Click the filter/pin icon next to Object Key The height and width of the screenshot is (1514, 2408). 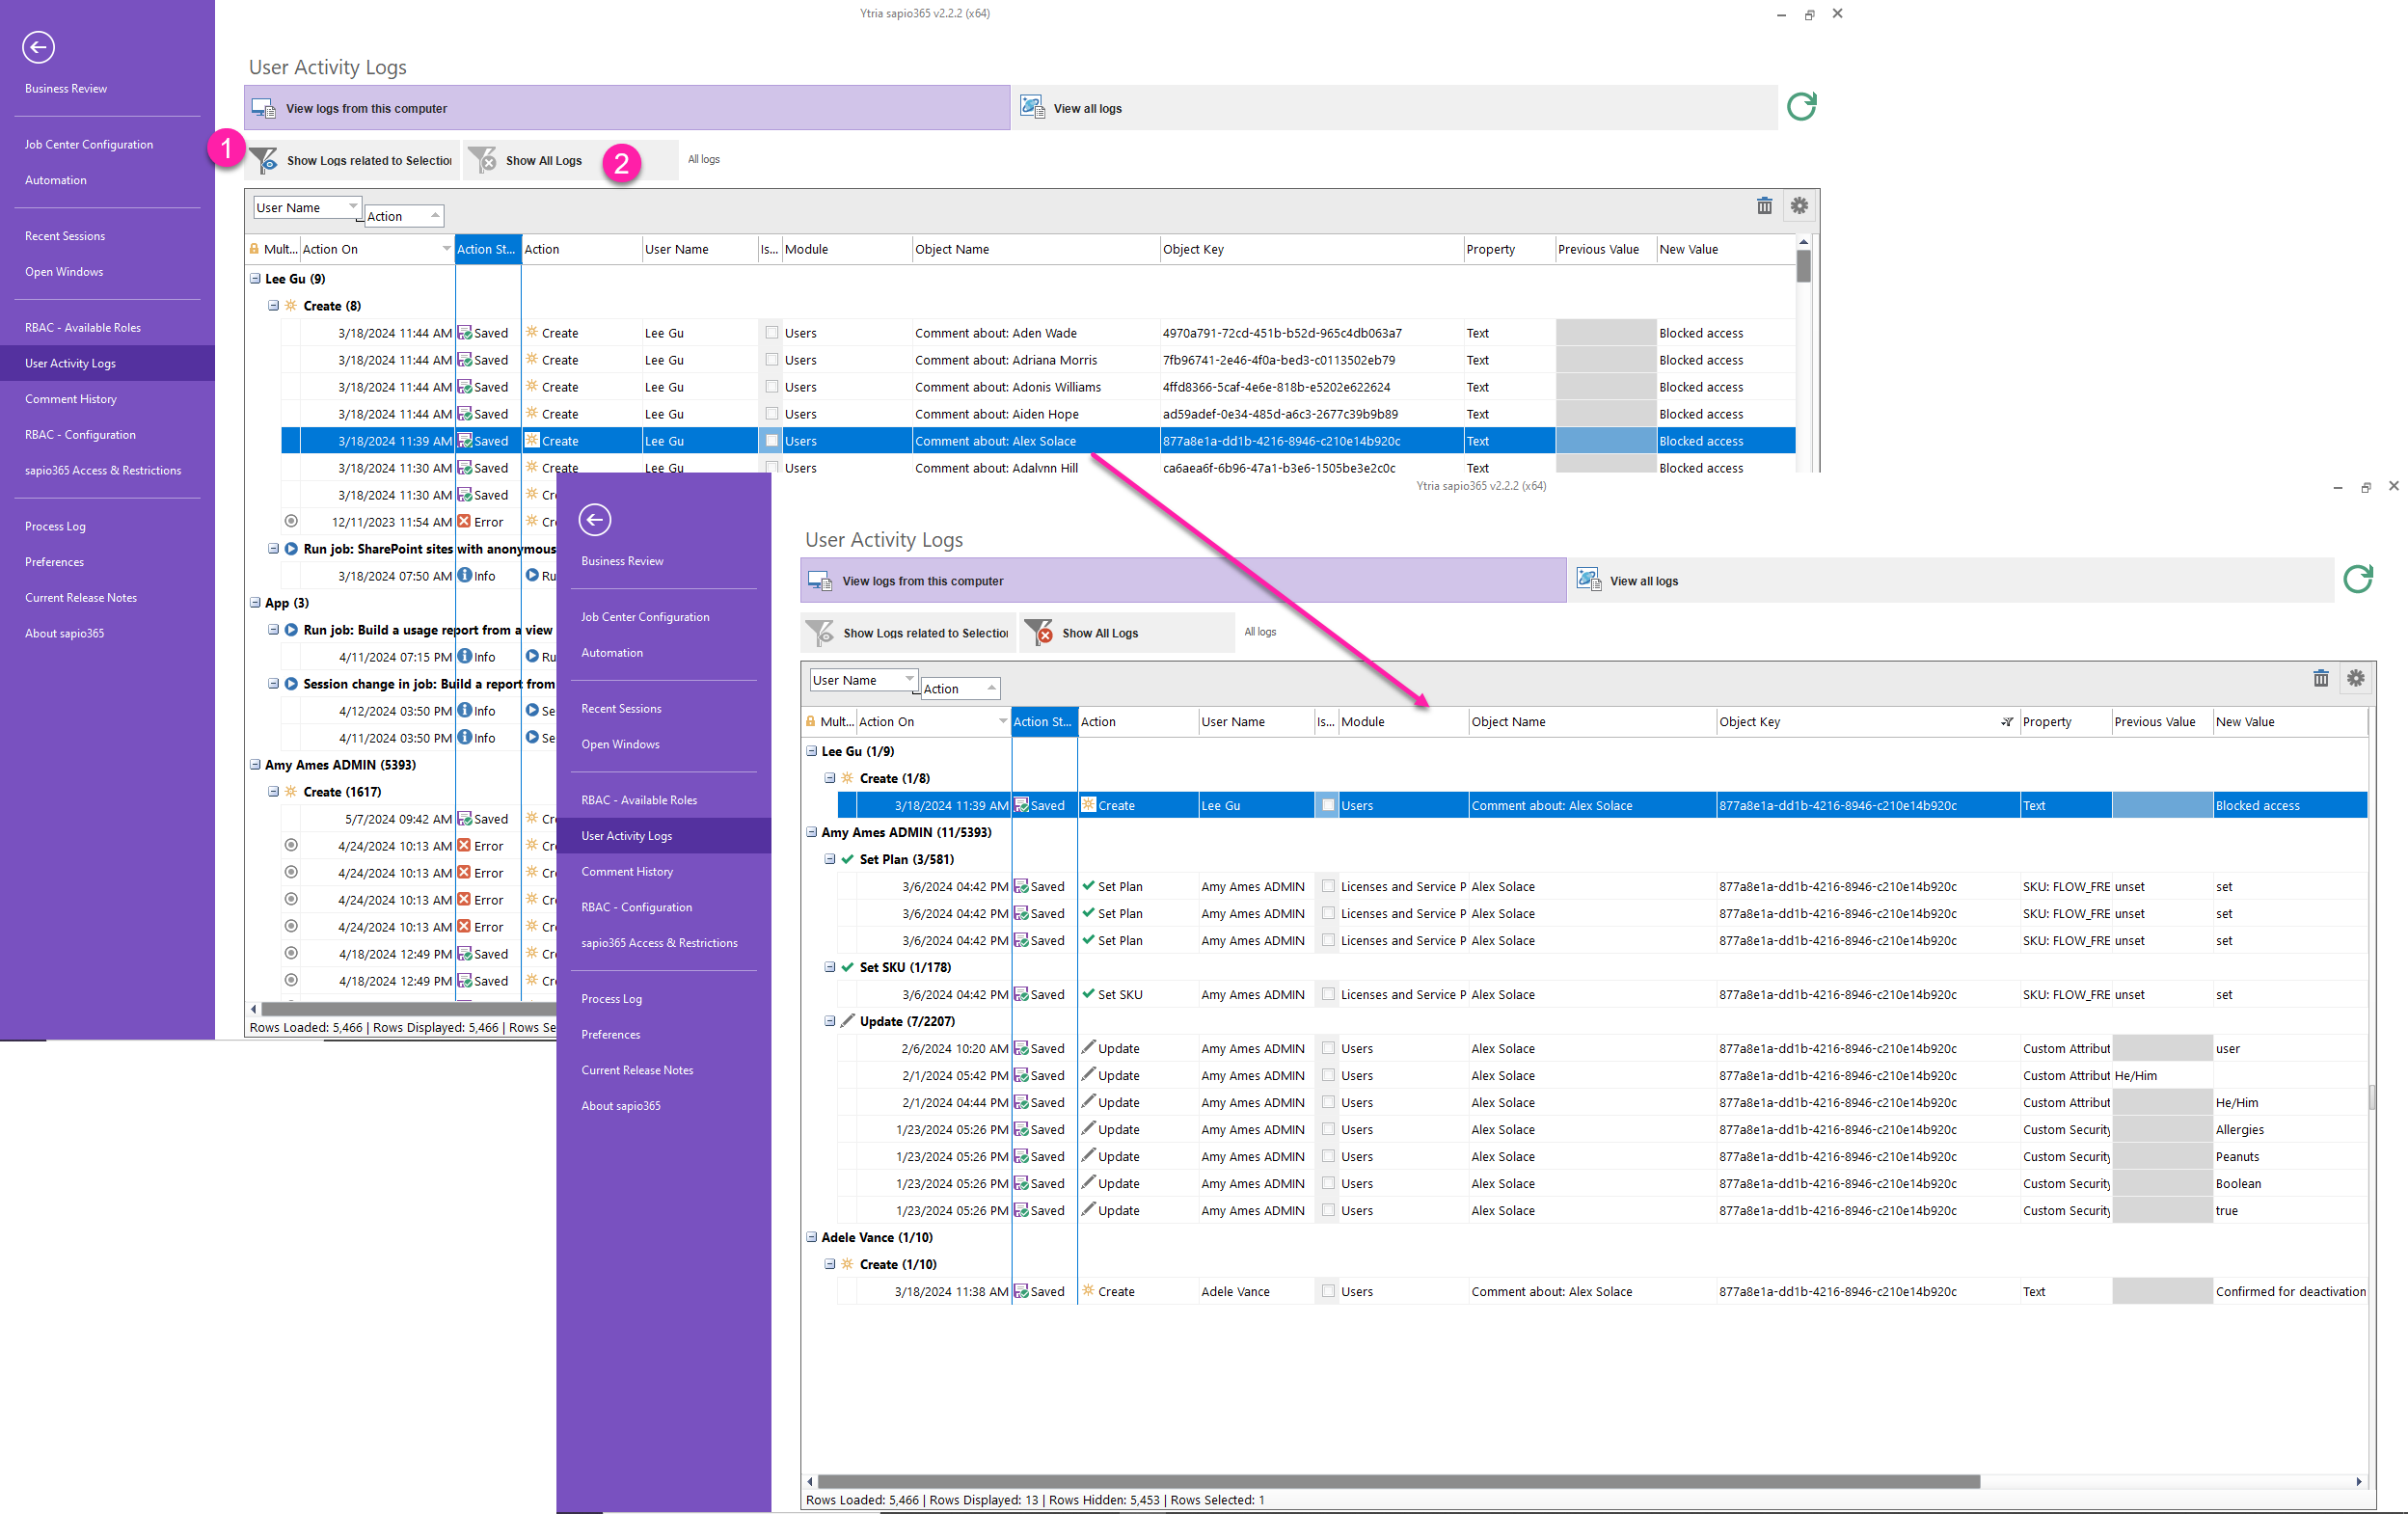coord(2002,722)
